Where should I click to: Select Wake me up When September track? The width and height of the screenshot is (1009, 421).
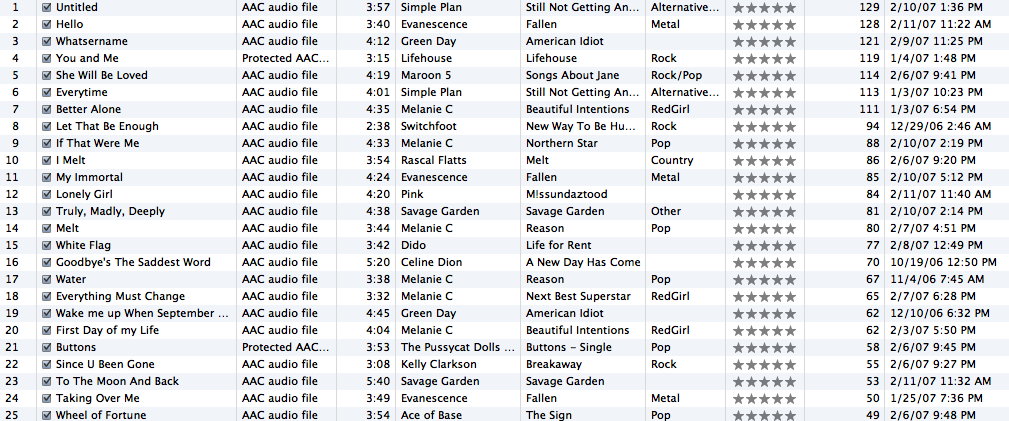[142, 313]
